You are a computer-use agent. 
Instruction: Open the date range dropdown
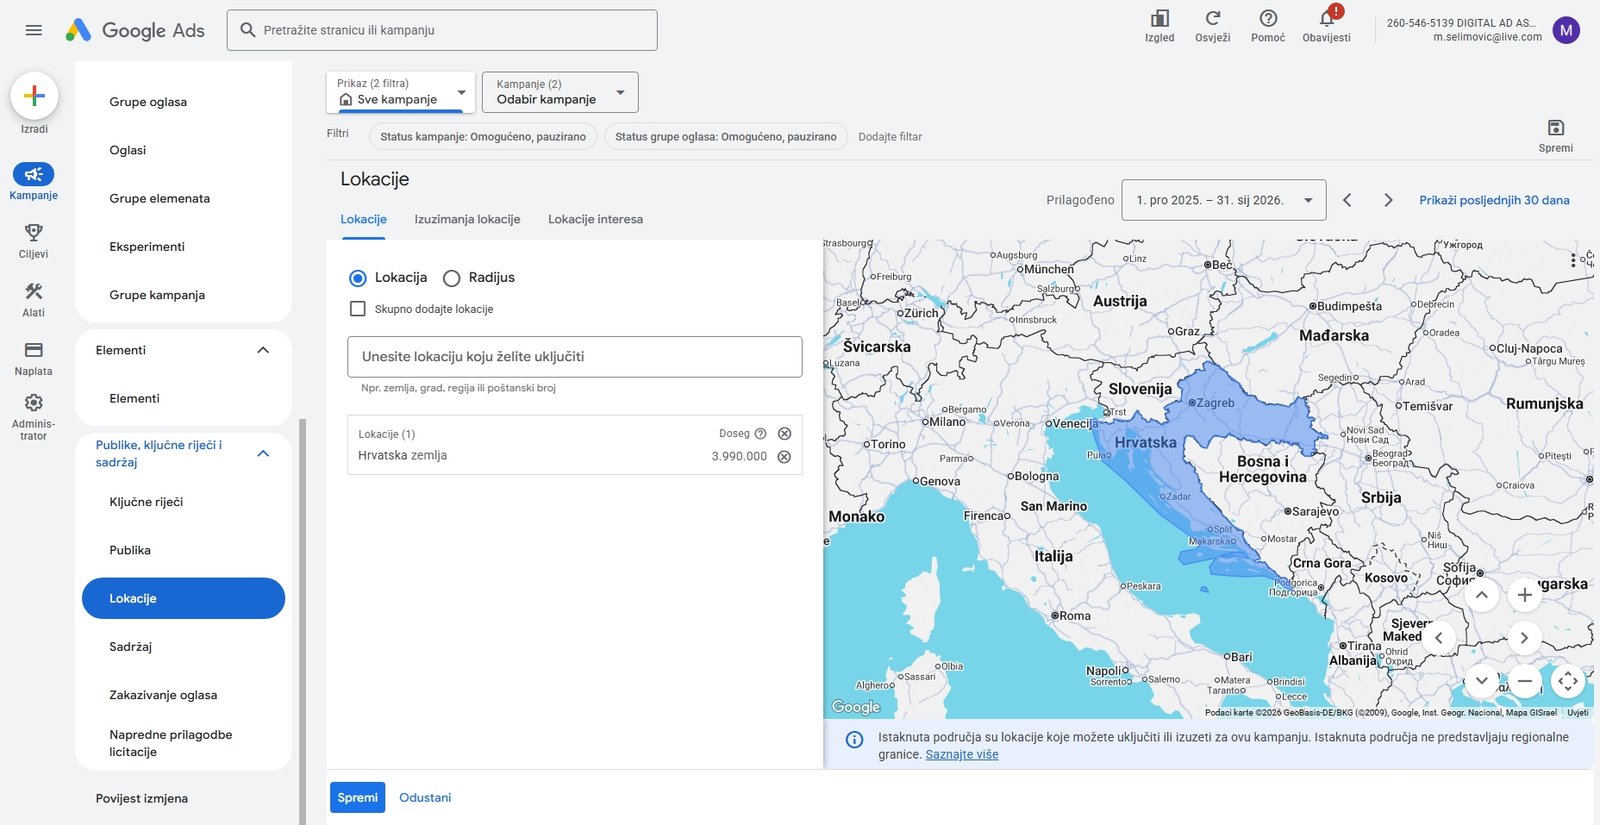[1224, 200]
